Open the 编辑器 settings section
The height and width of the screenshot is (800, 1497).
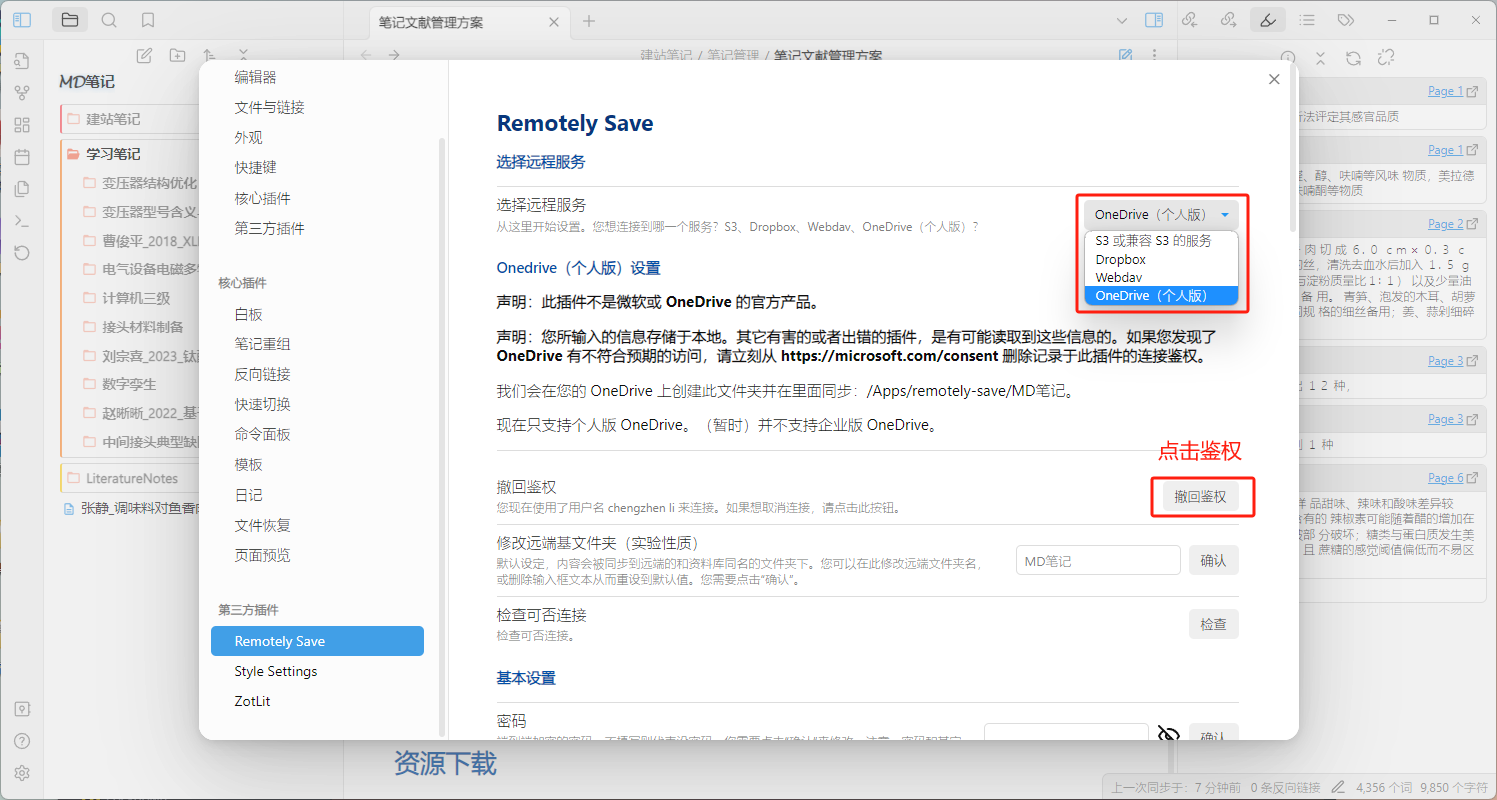[x=256, y=77]
